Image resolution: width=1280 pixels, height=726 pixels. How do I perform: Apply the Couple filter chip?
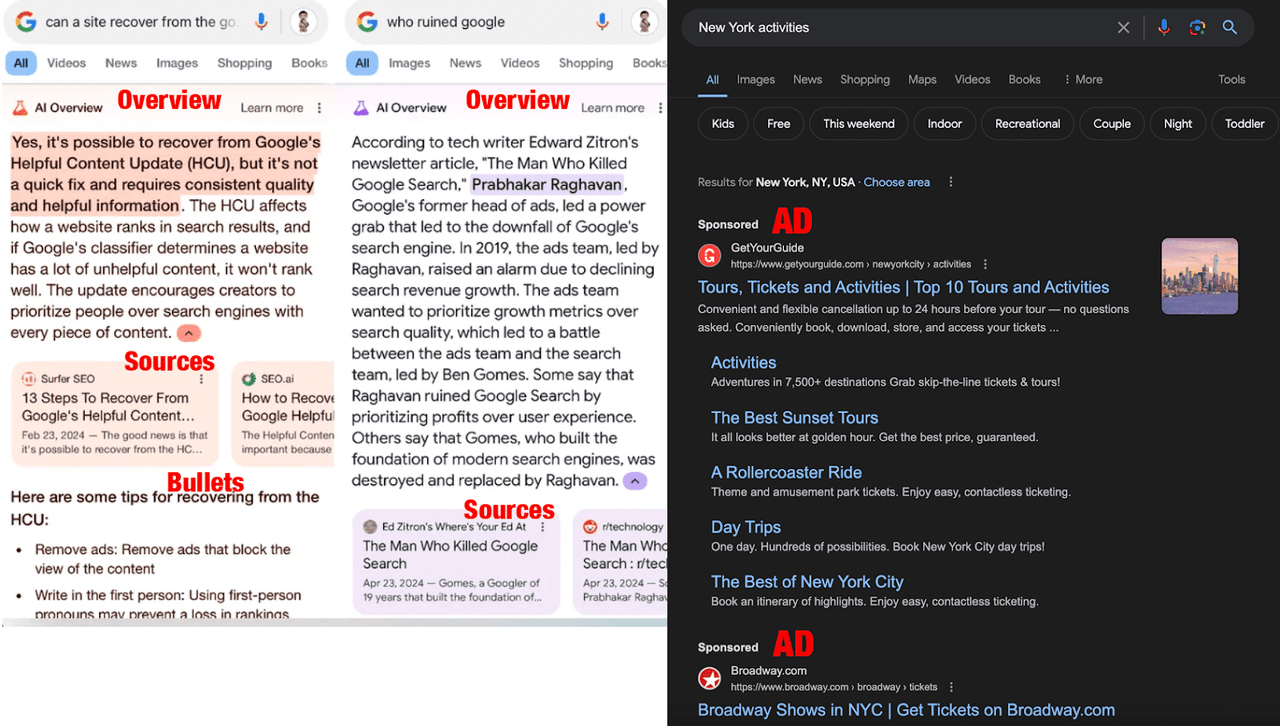[x=1112, y=124]
